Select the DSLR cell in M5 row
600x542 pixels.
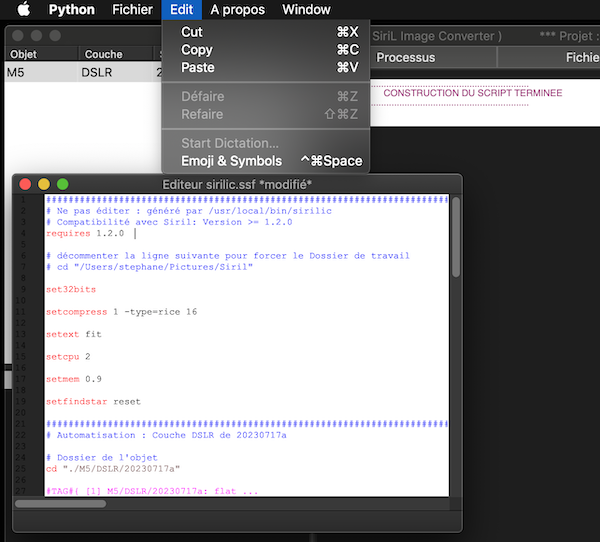coord(116,72)
